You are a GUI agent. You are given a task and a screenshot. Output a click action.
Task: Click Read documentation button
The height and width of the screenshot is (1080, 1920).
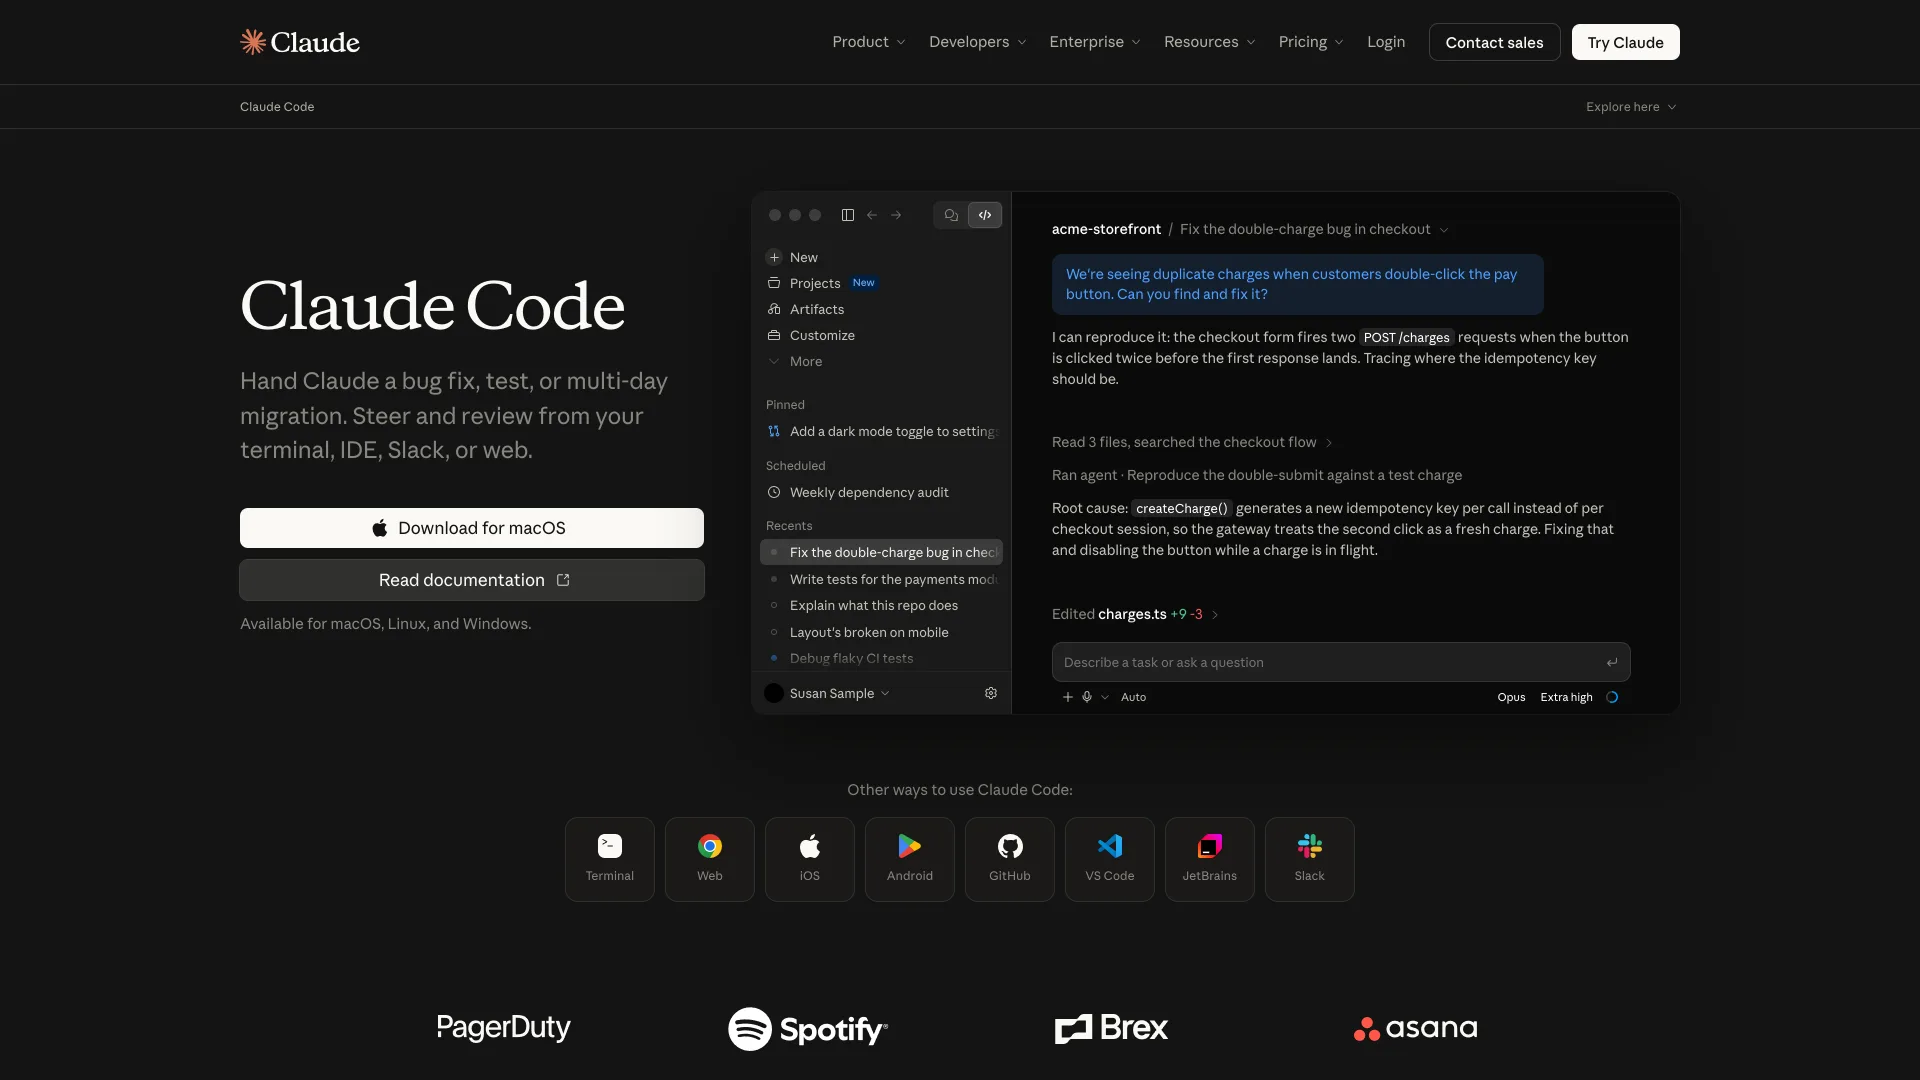[x=472, y=580]
